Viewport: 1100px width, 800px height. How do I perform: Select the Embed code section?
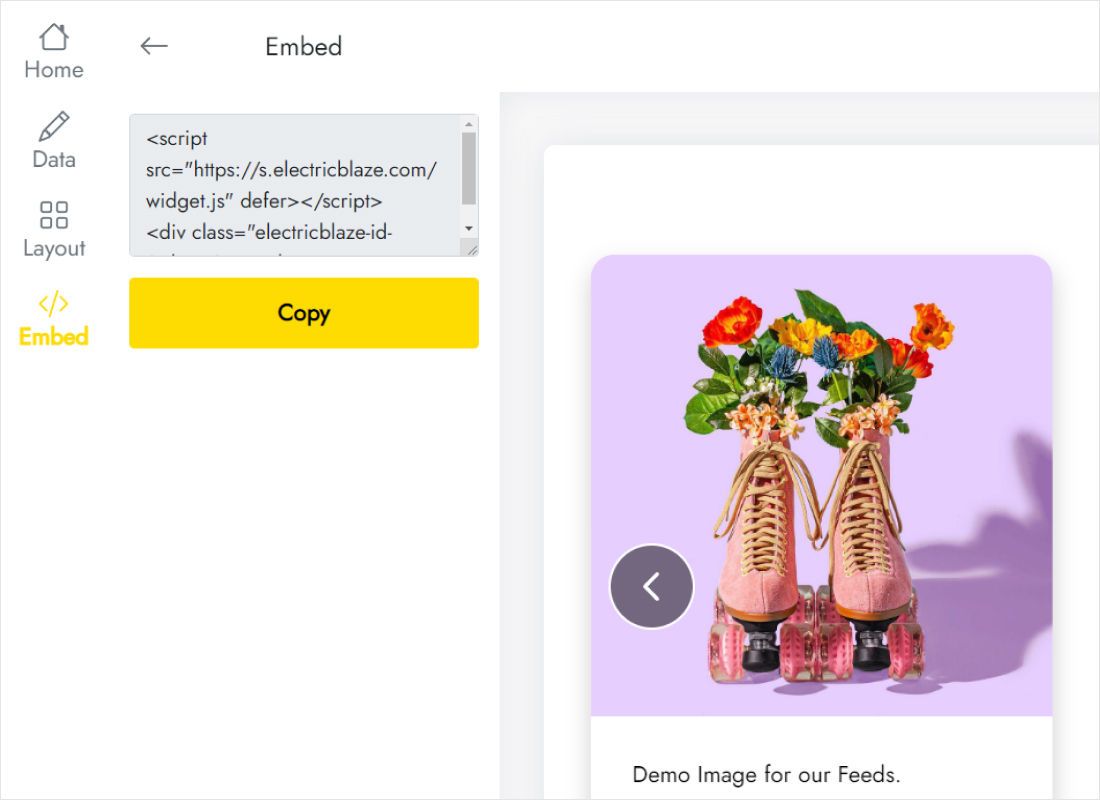coord(53,319)
